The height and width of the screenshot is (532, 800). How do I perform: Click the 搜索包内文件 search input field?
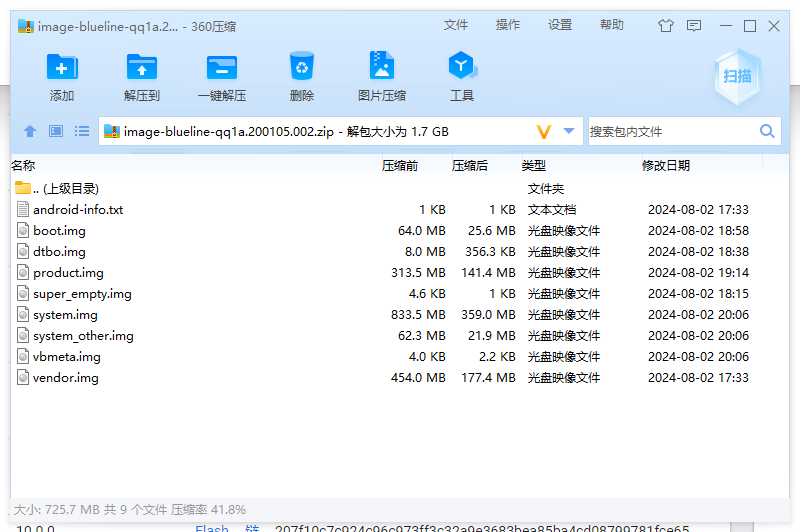click(x=670, y=131)
